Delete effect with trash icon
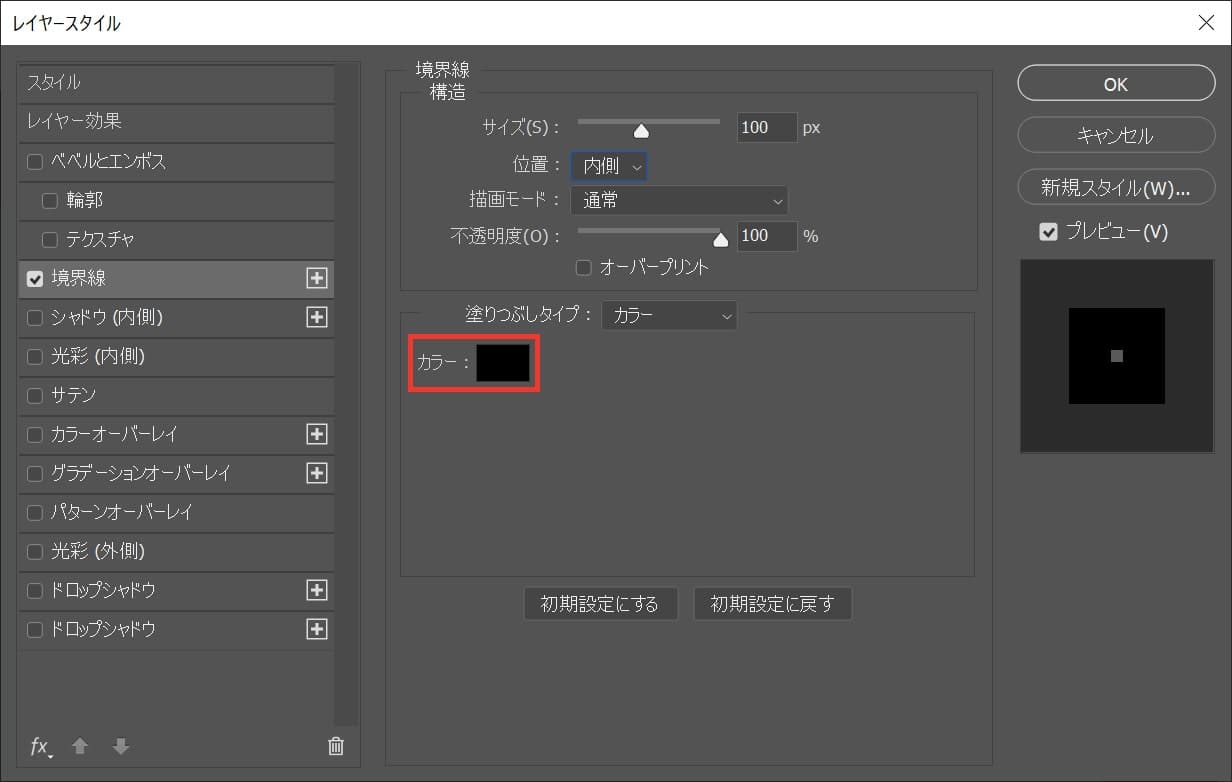The width and height of the screenshot is (1232, 782). tap(336, 746)
